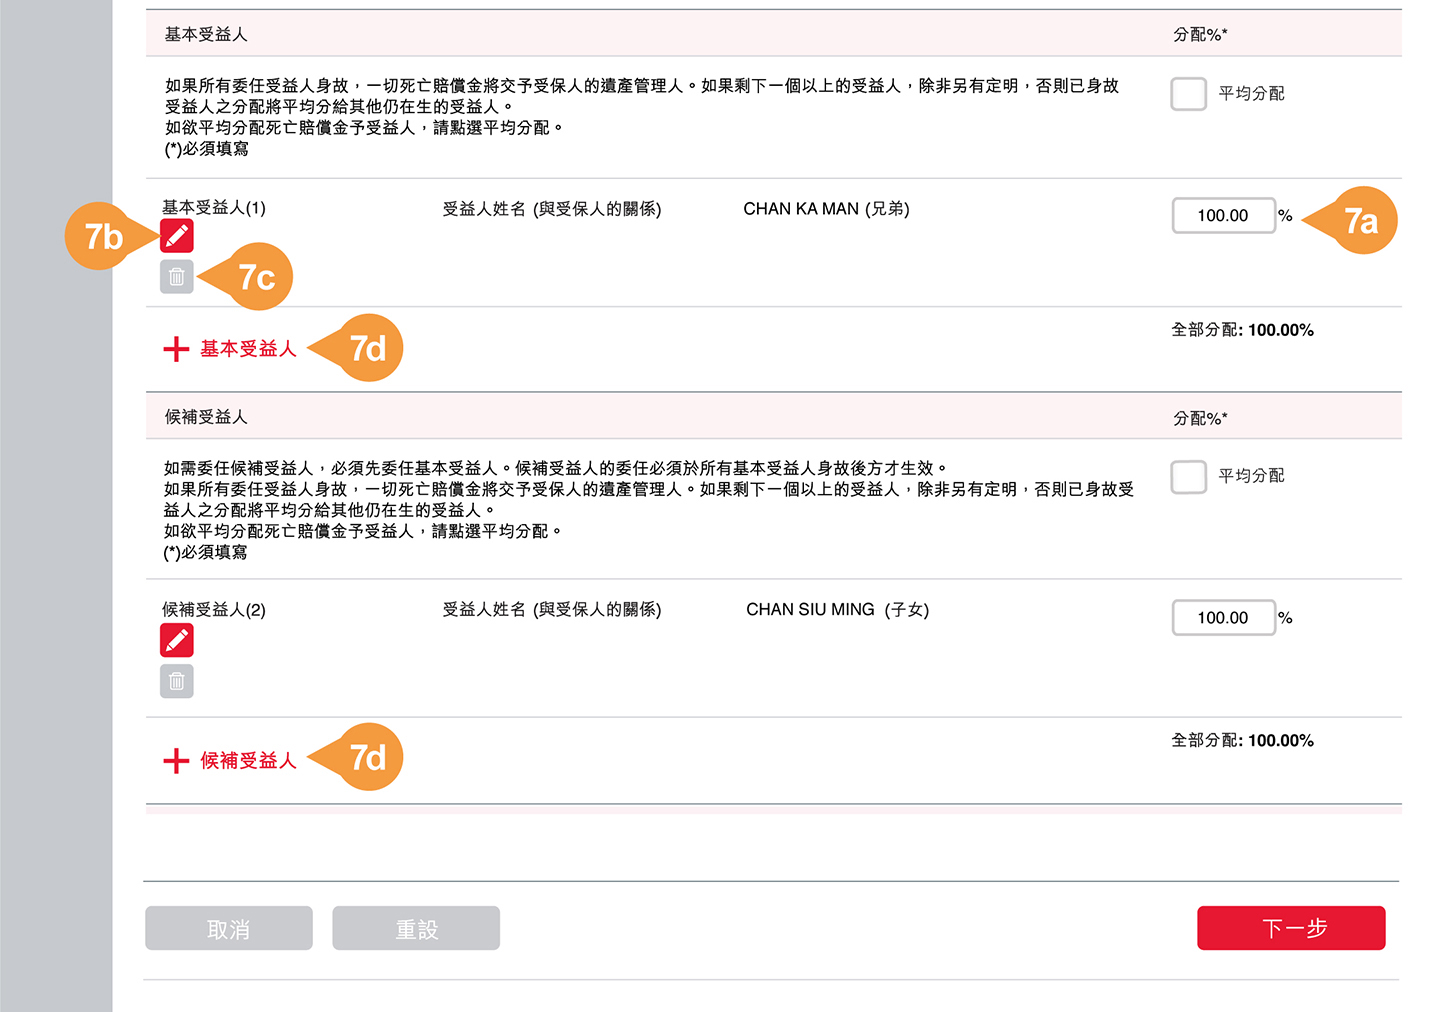Image resolution: width=1429 pixels, height=1012 pixels.
Task: Click the orange 7a callout marker
Action: point(1361,220)
